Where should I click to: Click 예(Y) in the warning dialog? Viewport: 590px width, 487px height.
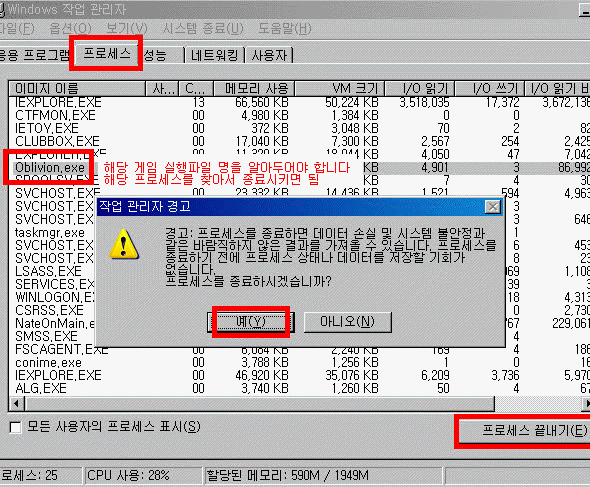click(x=251, y=322)
